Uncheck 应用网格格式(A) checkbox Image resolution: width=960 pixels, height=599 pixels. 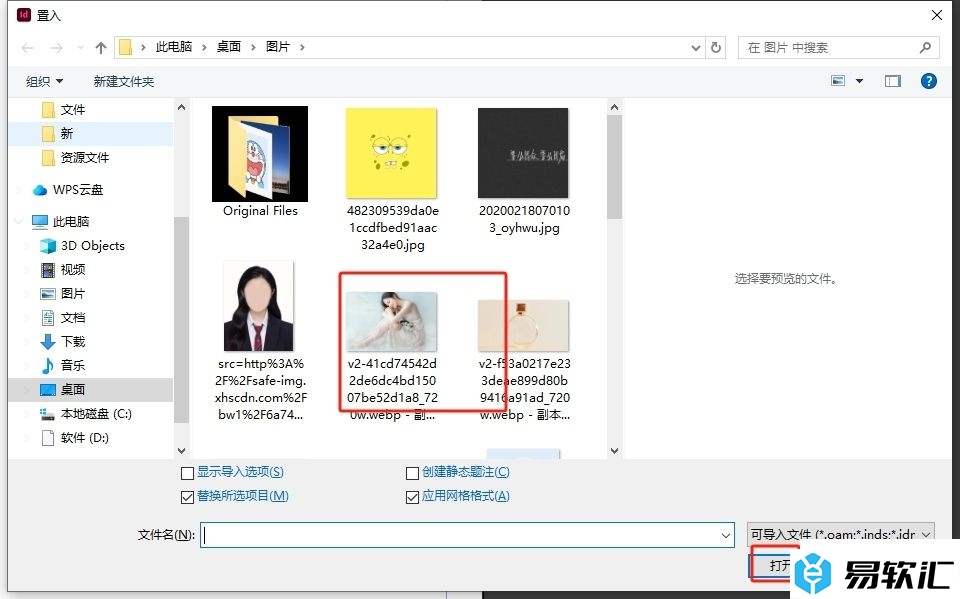[x=412, y=497]
